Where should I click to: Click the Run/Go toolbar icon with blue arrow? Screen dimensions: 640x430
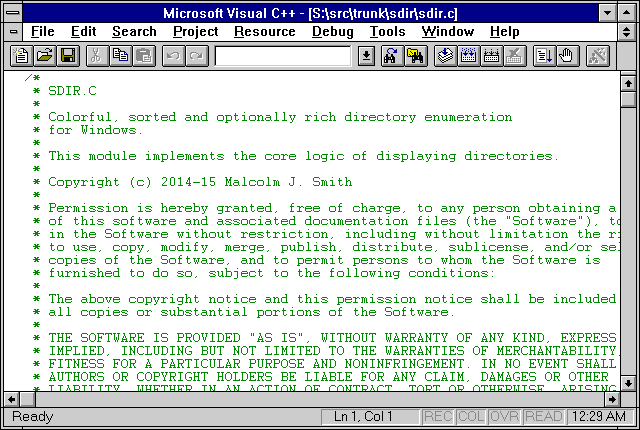click(x=544, y=56)
